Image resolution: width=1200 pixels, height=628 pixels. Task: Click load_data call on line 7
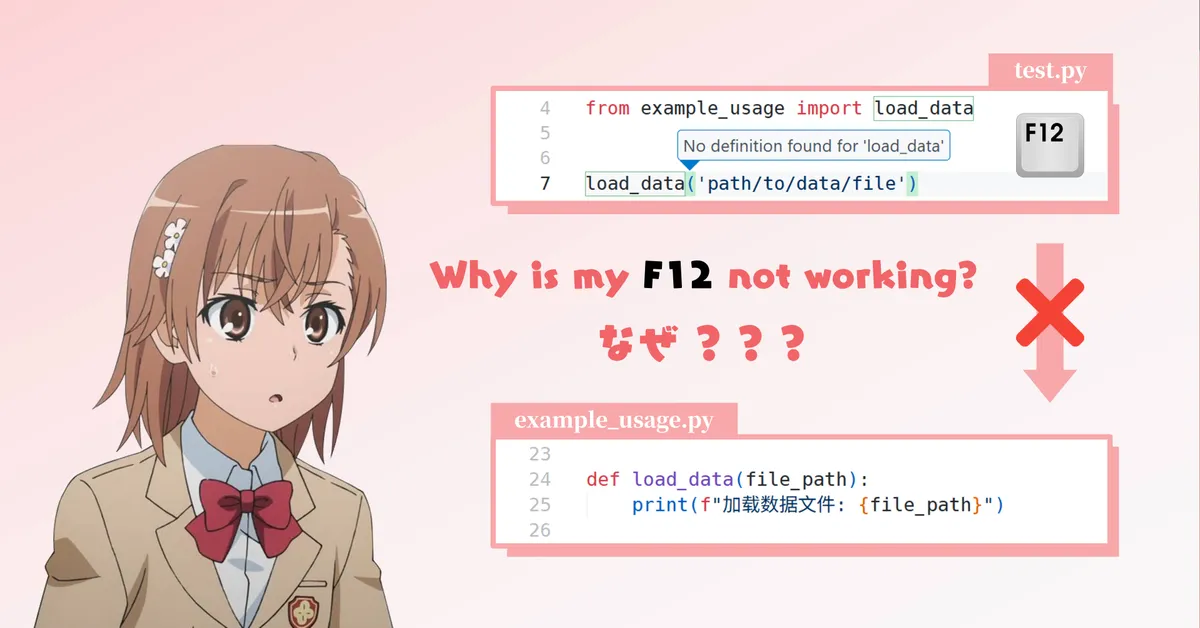click(635, 184)
